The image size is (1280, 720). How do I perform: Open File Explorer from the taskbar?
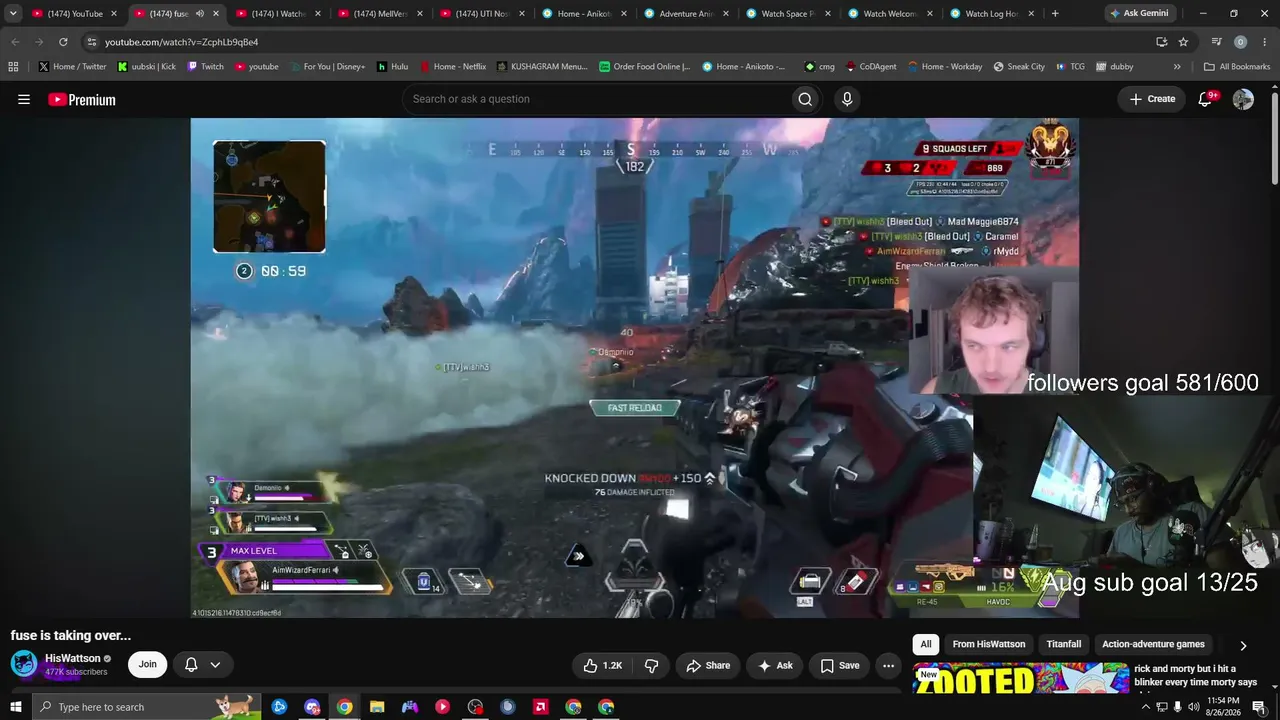377,707
